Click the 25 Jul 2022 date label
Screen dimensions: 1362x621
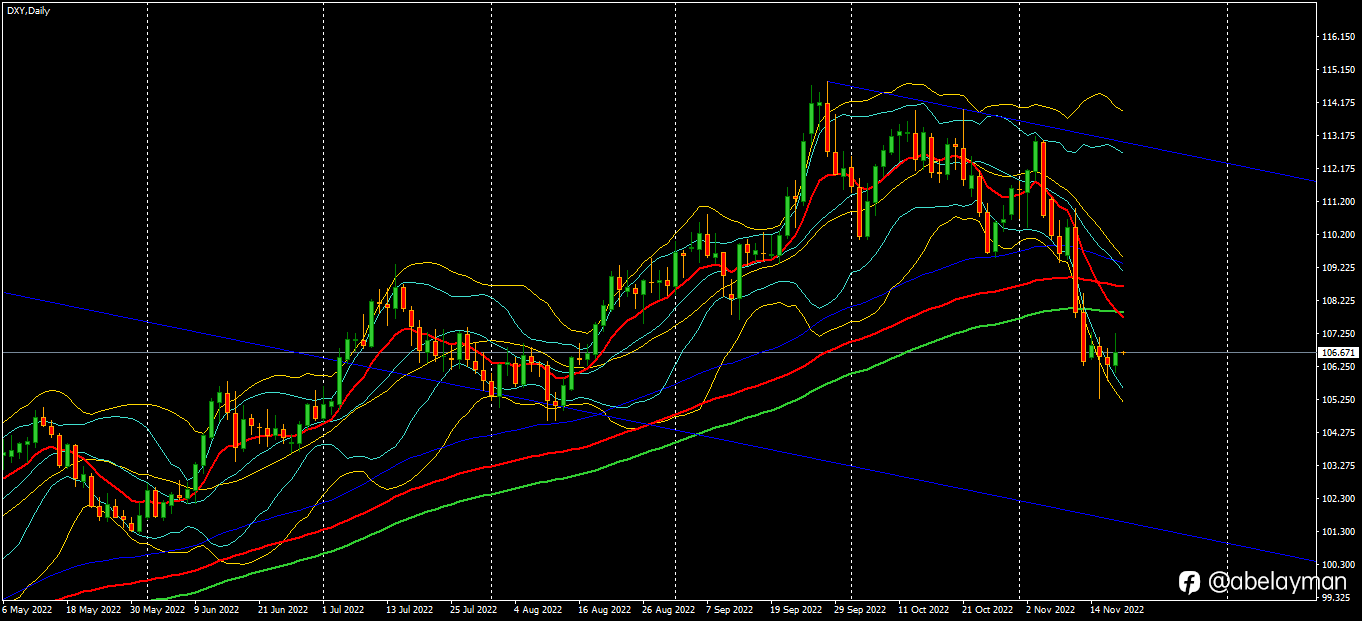pos(473,609)
